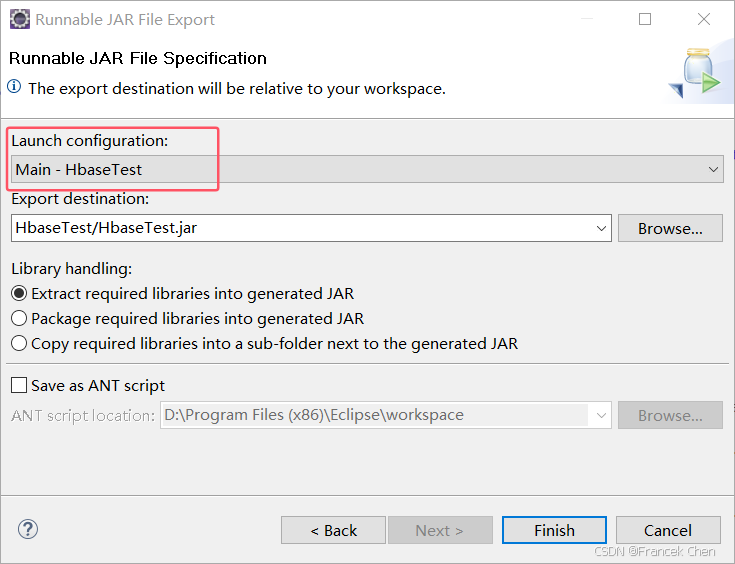Choose Copy required libraries into sub-folder option

point(19,344)
